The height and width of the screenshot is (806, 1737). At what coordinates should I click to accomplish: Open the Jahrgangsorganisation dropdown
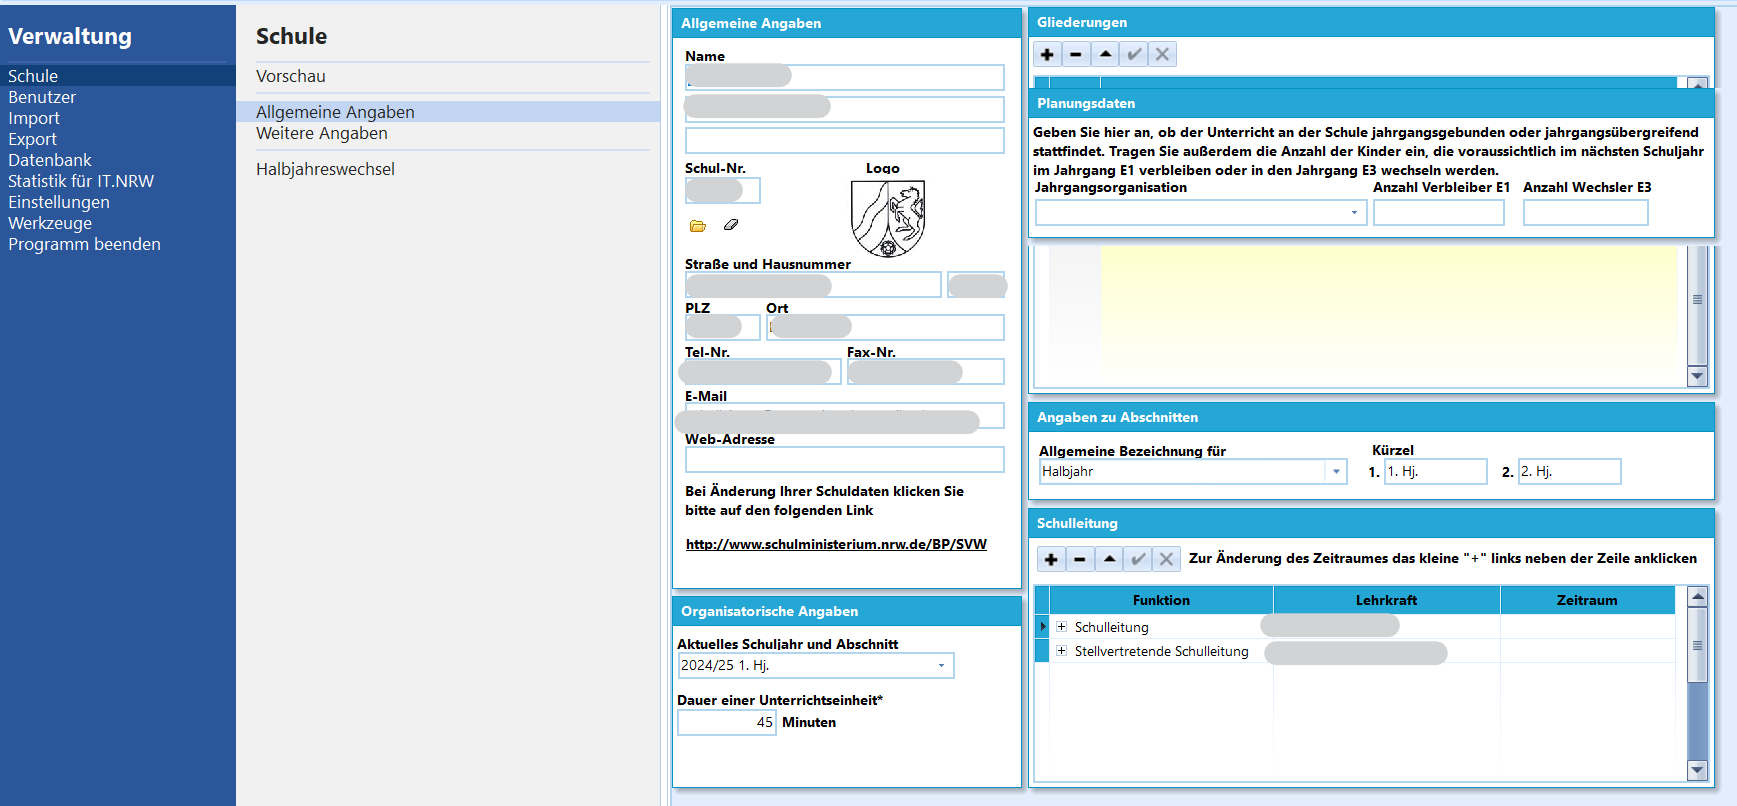[x=1354, y=213]
